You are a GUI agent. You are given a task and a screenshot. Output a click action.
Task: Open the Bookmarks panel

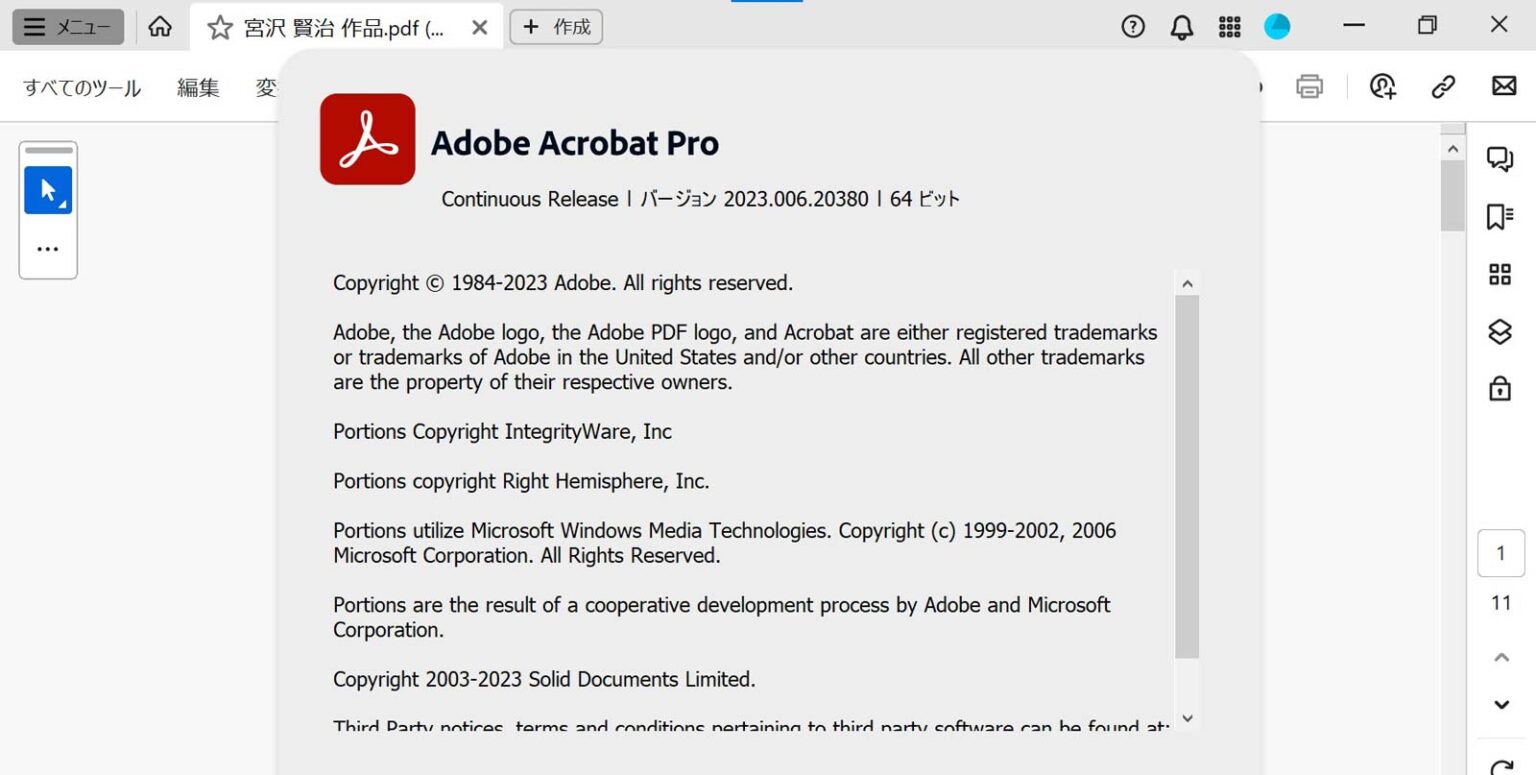(x=1501, y=214)
